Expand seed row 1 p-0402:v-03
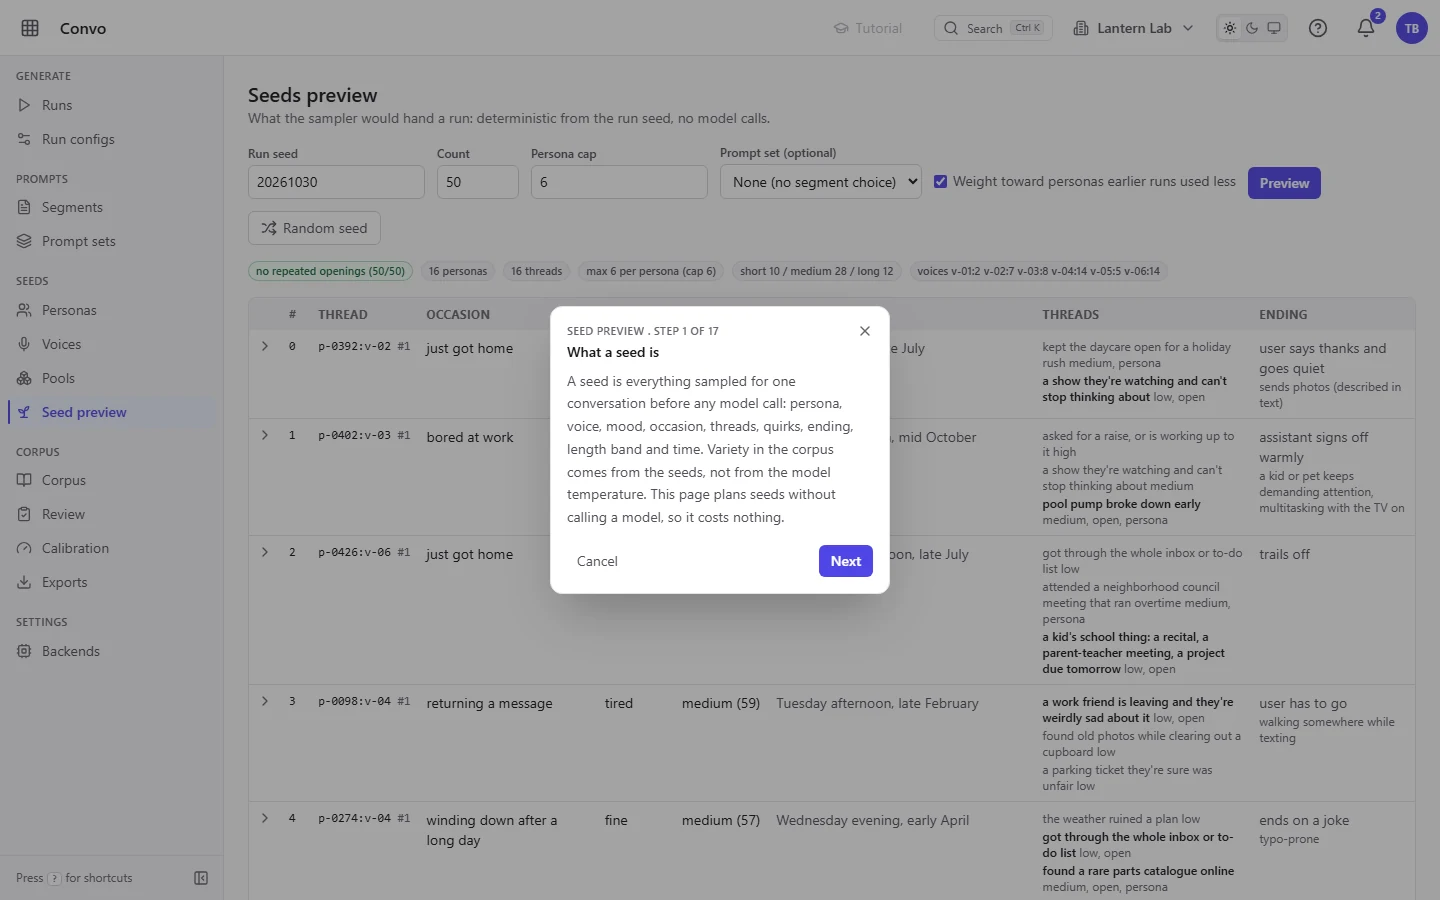The image size is (1440, 900). coord(265,435)
